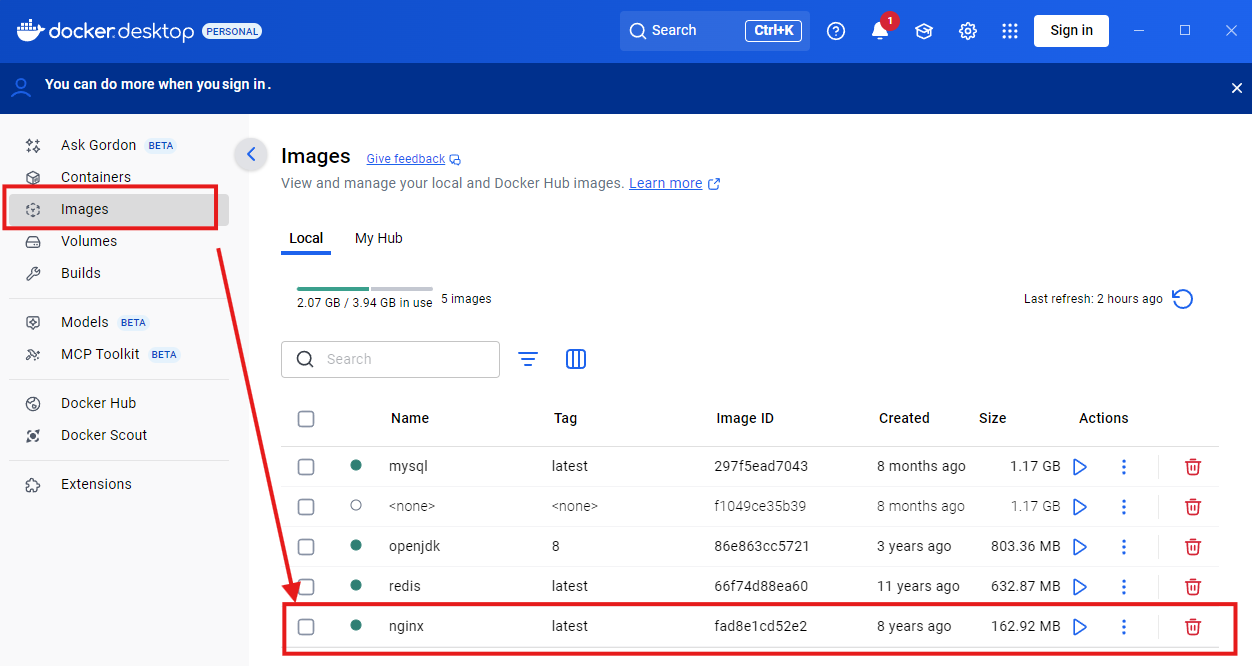This screenshot has width=1252, height=666.
Task: Open the help question mark icon
Action: click(x=836, y=31)
